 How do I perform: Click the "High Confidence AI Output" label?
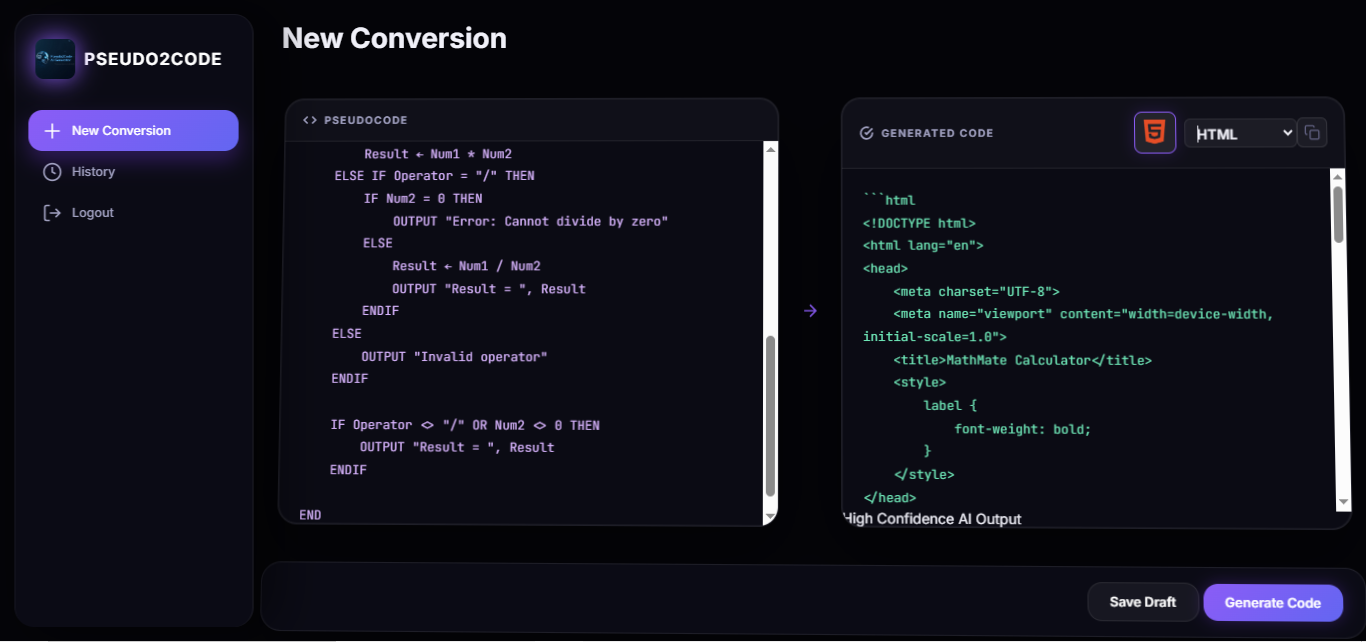click(x=933, y=519)
